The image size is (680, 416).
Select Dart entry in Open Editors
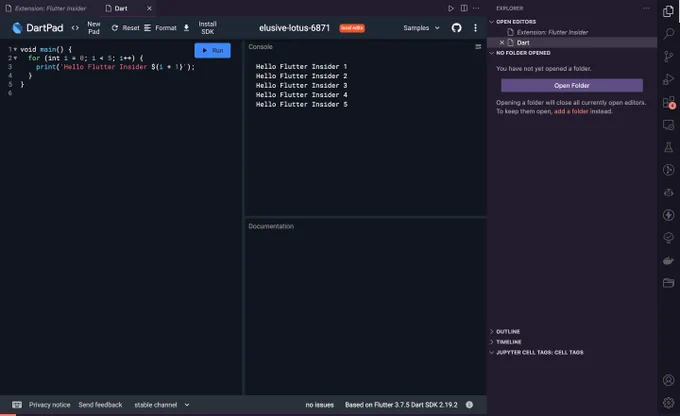point(523,43)
